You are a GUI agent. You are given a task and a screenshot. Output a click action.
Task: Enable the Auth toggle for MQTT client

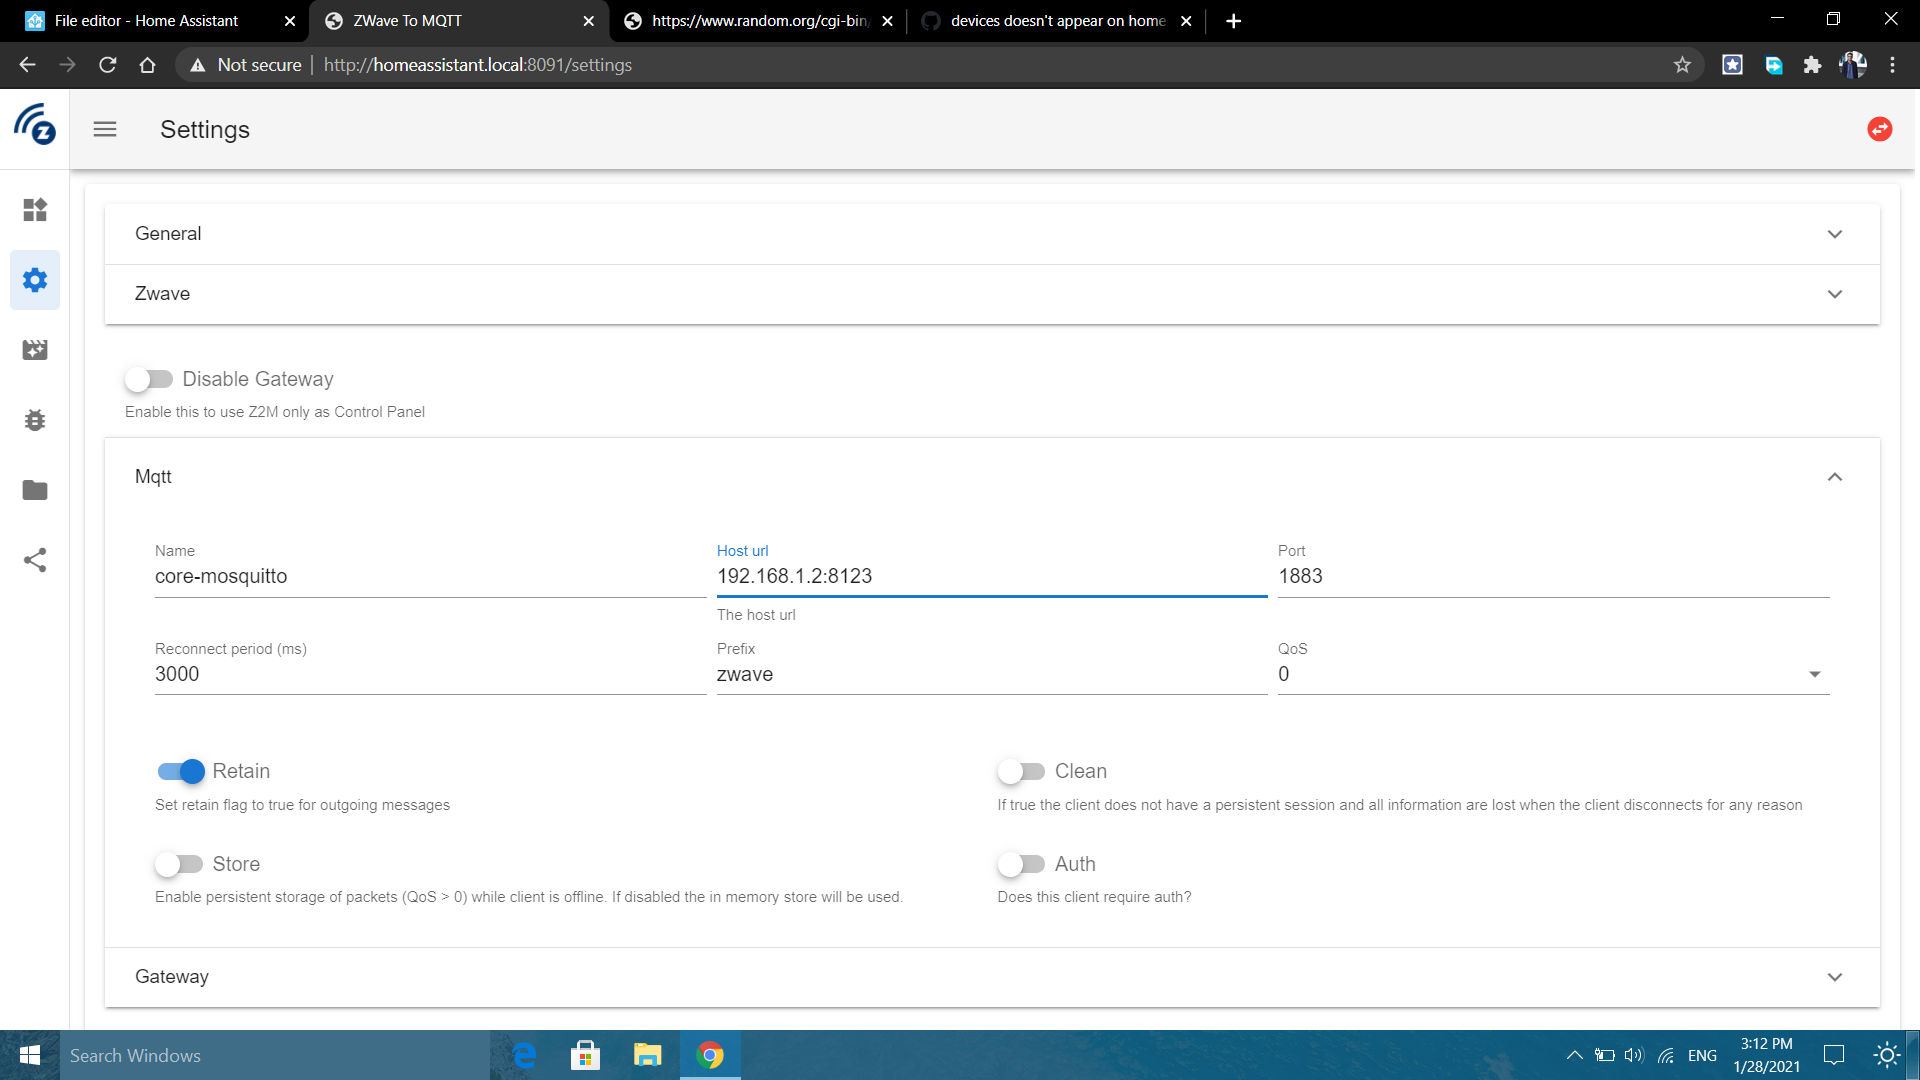[x=1022, y=864]
